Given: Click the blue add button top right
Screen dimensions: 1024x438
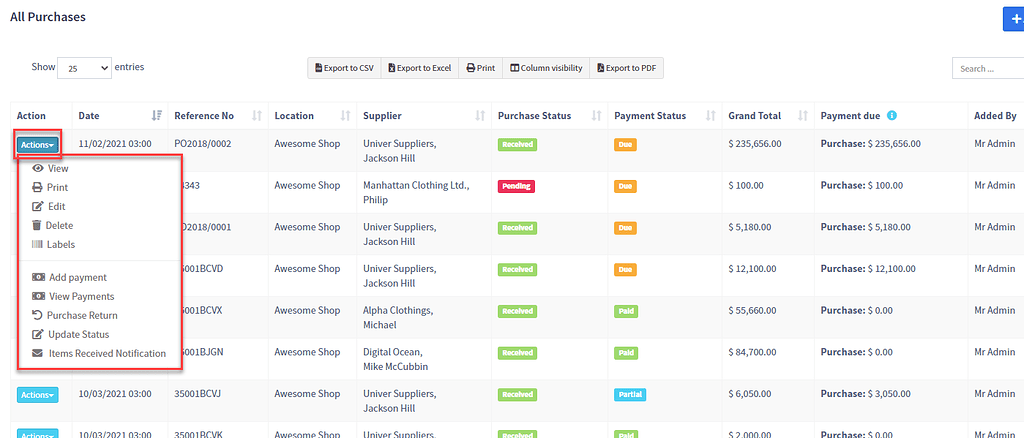Looking at the screenshot, I should coord(1014,18).
